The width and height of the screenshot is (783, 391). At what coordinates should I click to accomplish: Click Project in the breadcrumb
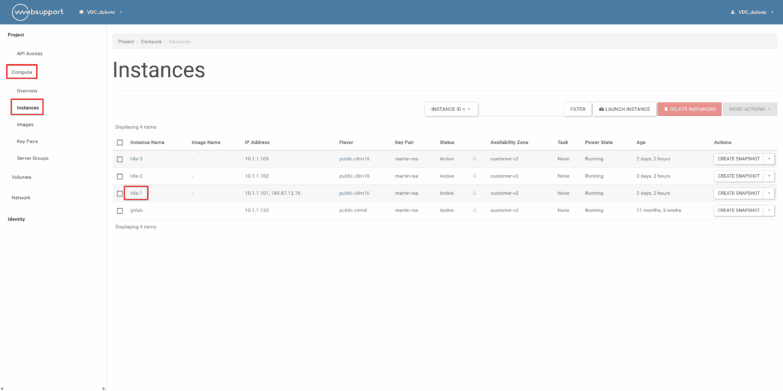126,41
